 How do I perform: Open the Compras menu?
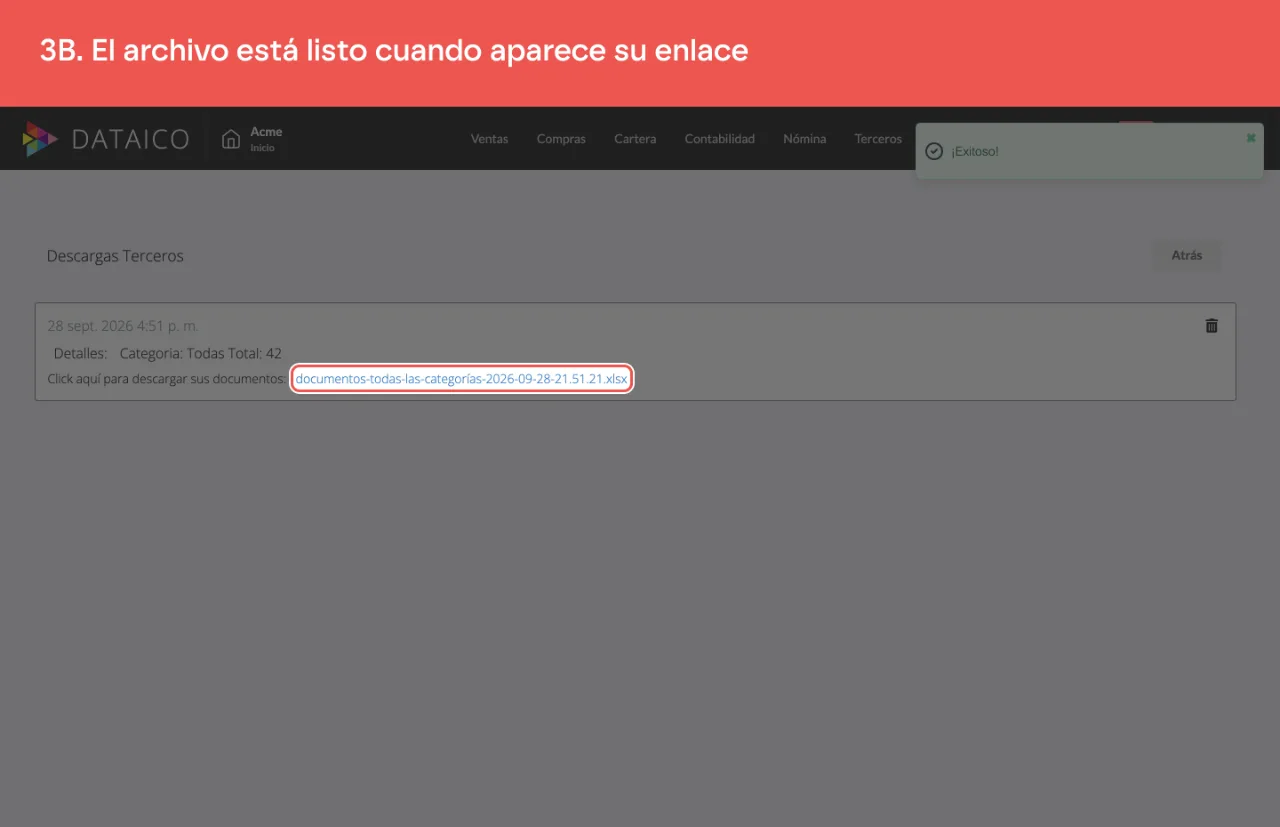point(561,139)
